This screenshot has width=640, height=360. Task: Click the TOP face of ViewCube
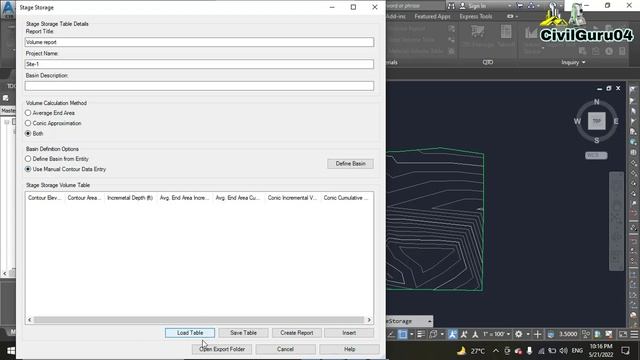[x=597, y=121]
